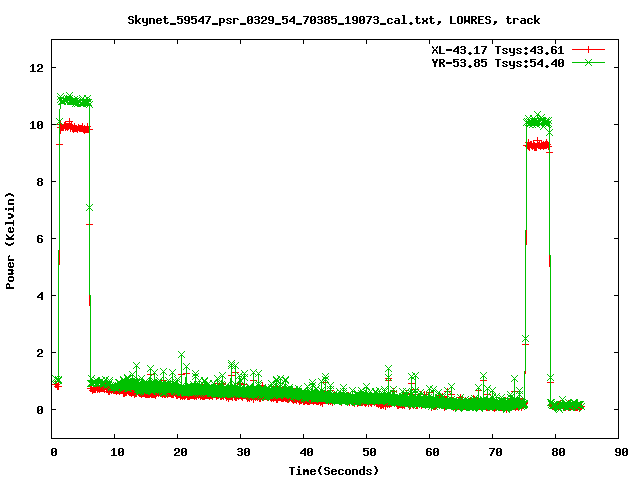
Task: Click the Power (Kelvin) y-axis label
Action: pos(10,241)
